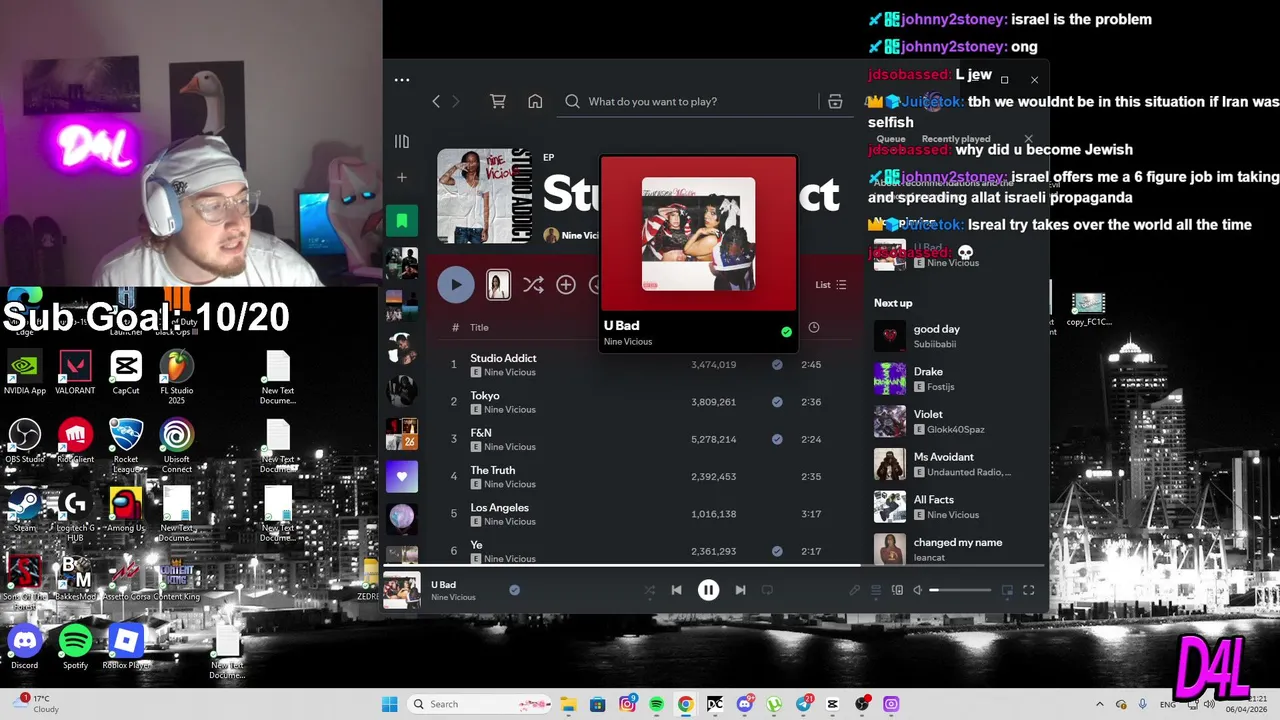The width and height of the screenshot is (1280, 720).
Task: Sort tracks by Title column header
Action: tap(479, 327)
